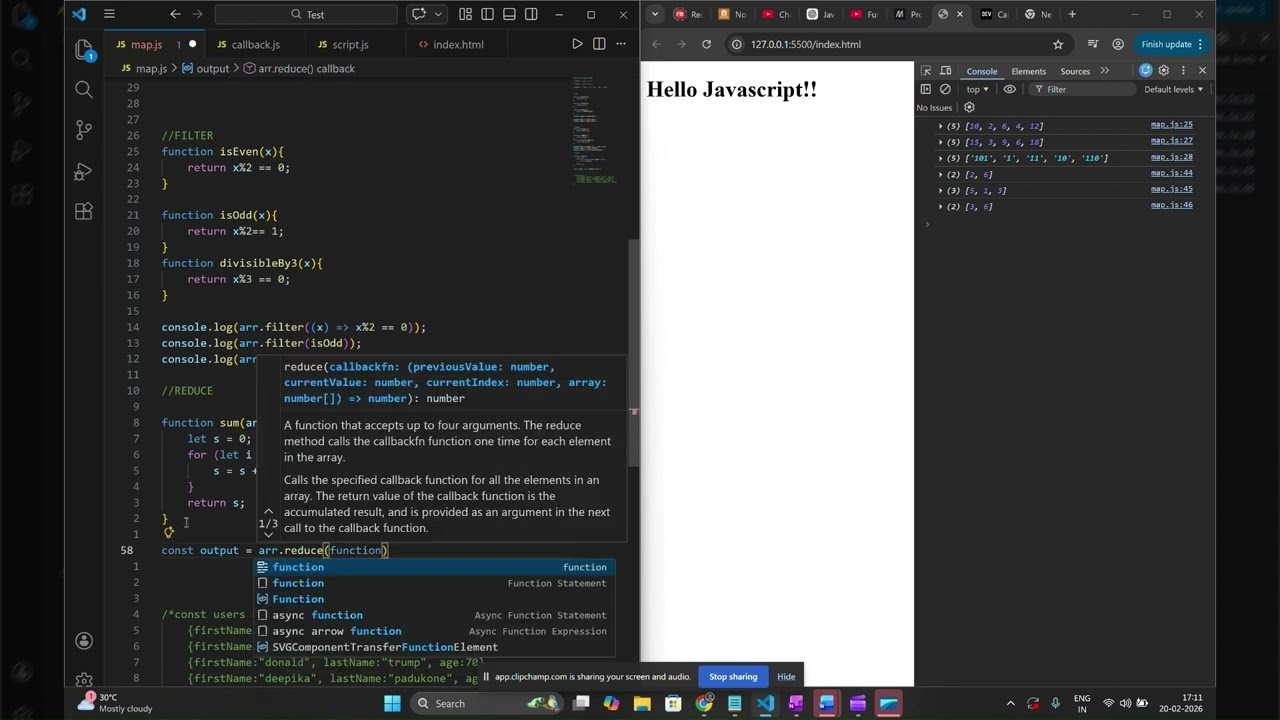Open Chrome tab search dropdown
Viewport: 1280px width, 720px height.
click(654, 14)
